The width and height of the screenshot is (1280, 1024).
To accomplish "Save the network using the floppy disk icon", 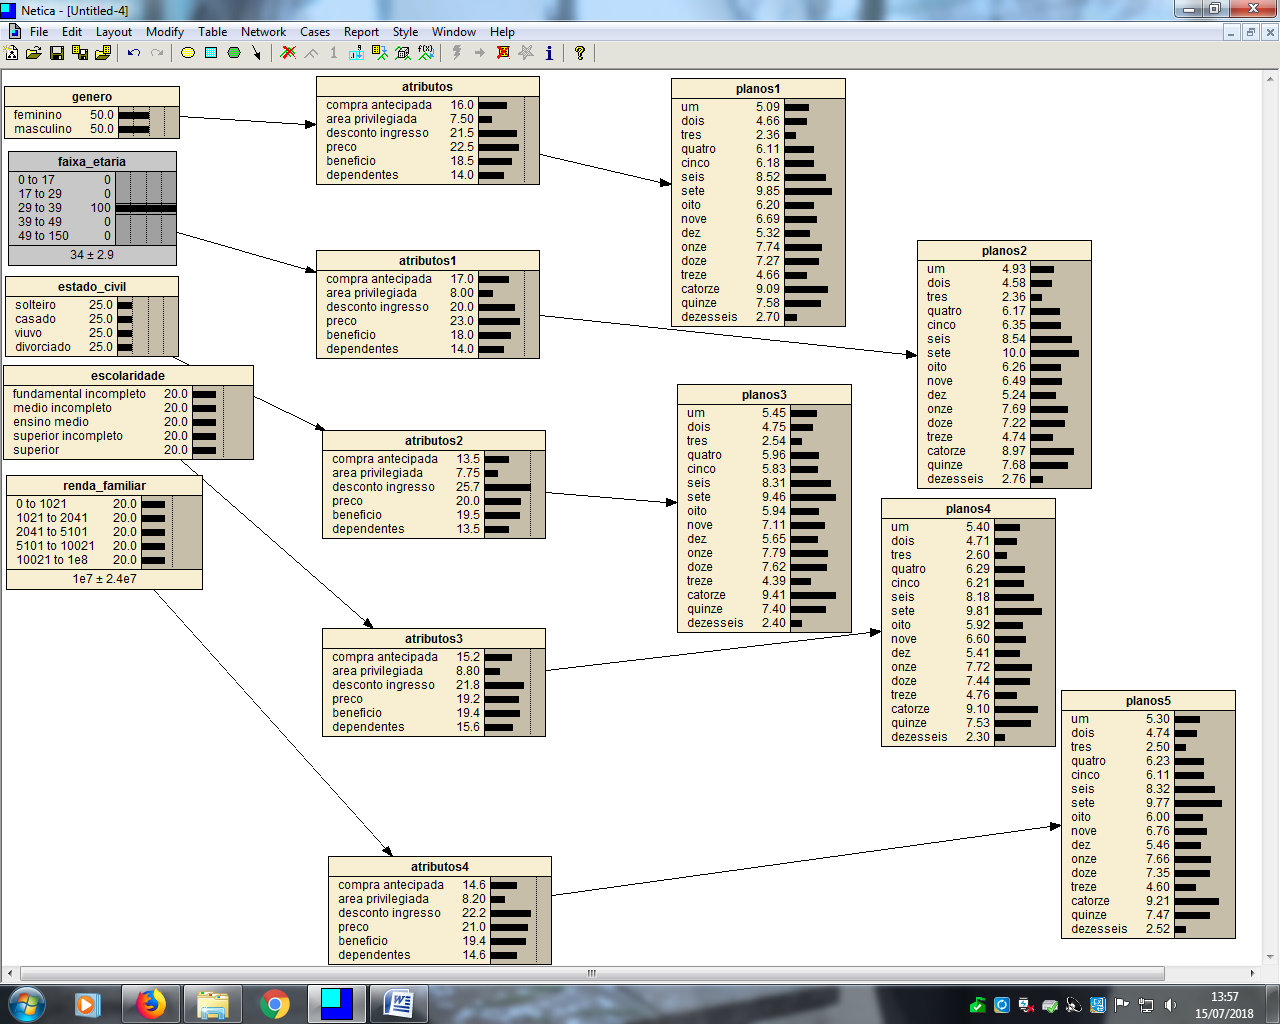I will pos(57,53).
